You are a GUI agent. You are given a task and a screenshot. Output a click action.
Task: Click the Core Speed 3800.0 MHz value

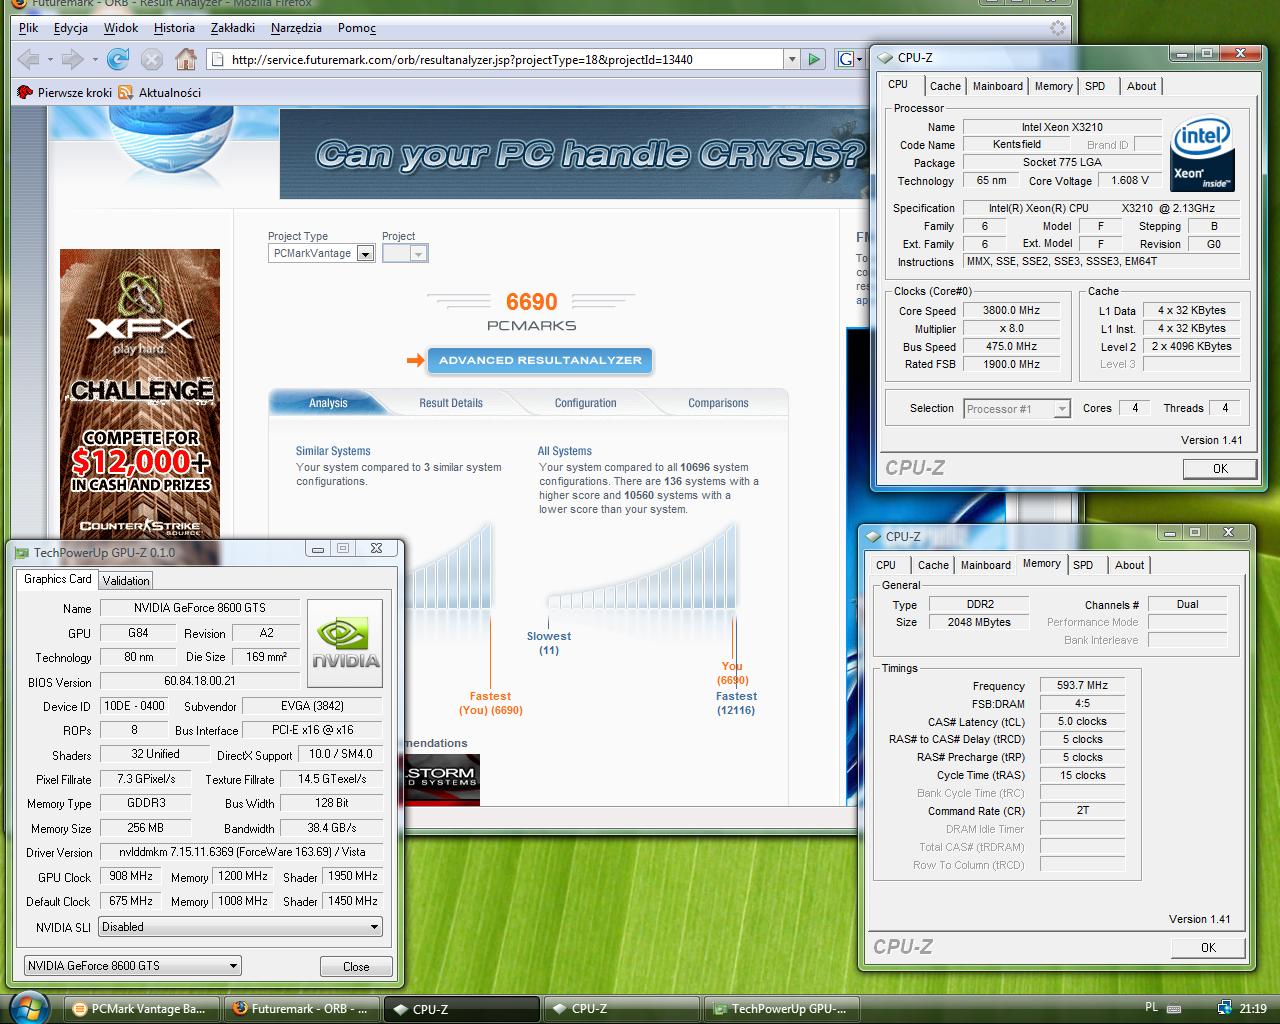coord(1013,311)
